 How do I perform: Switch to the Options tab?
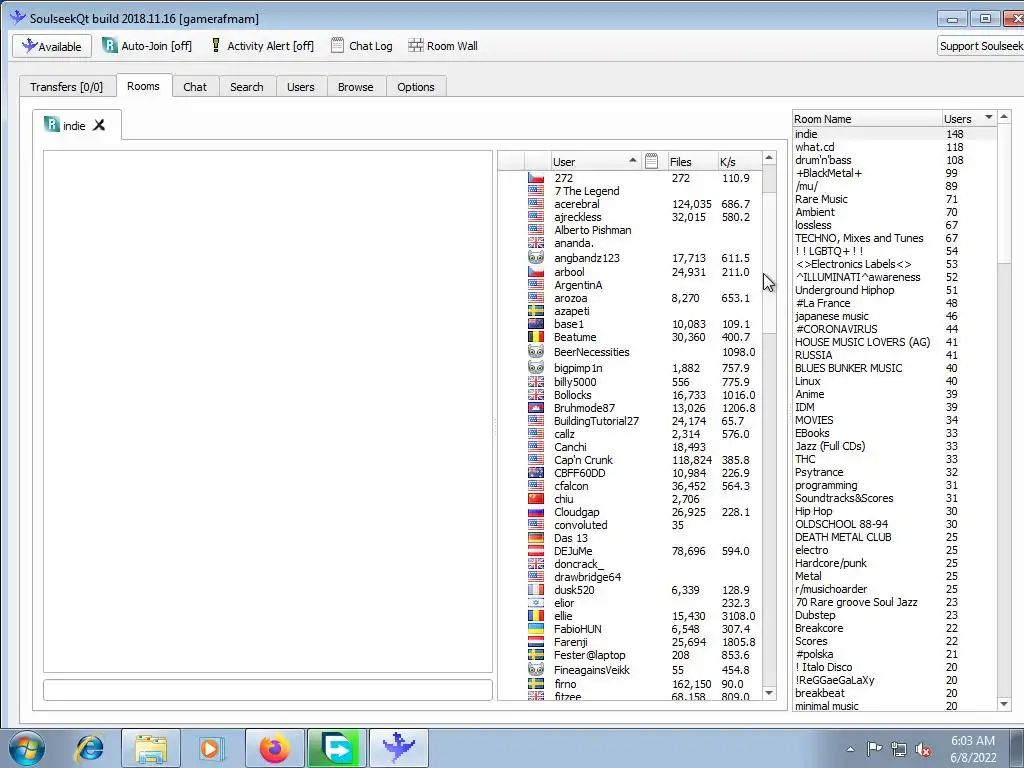point(416,87)
